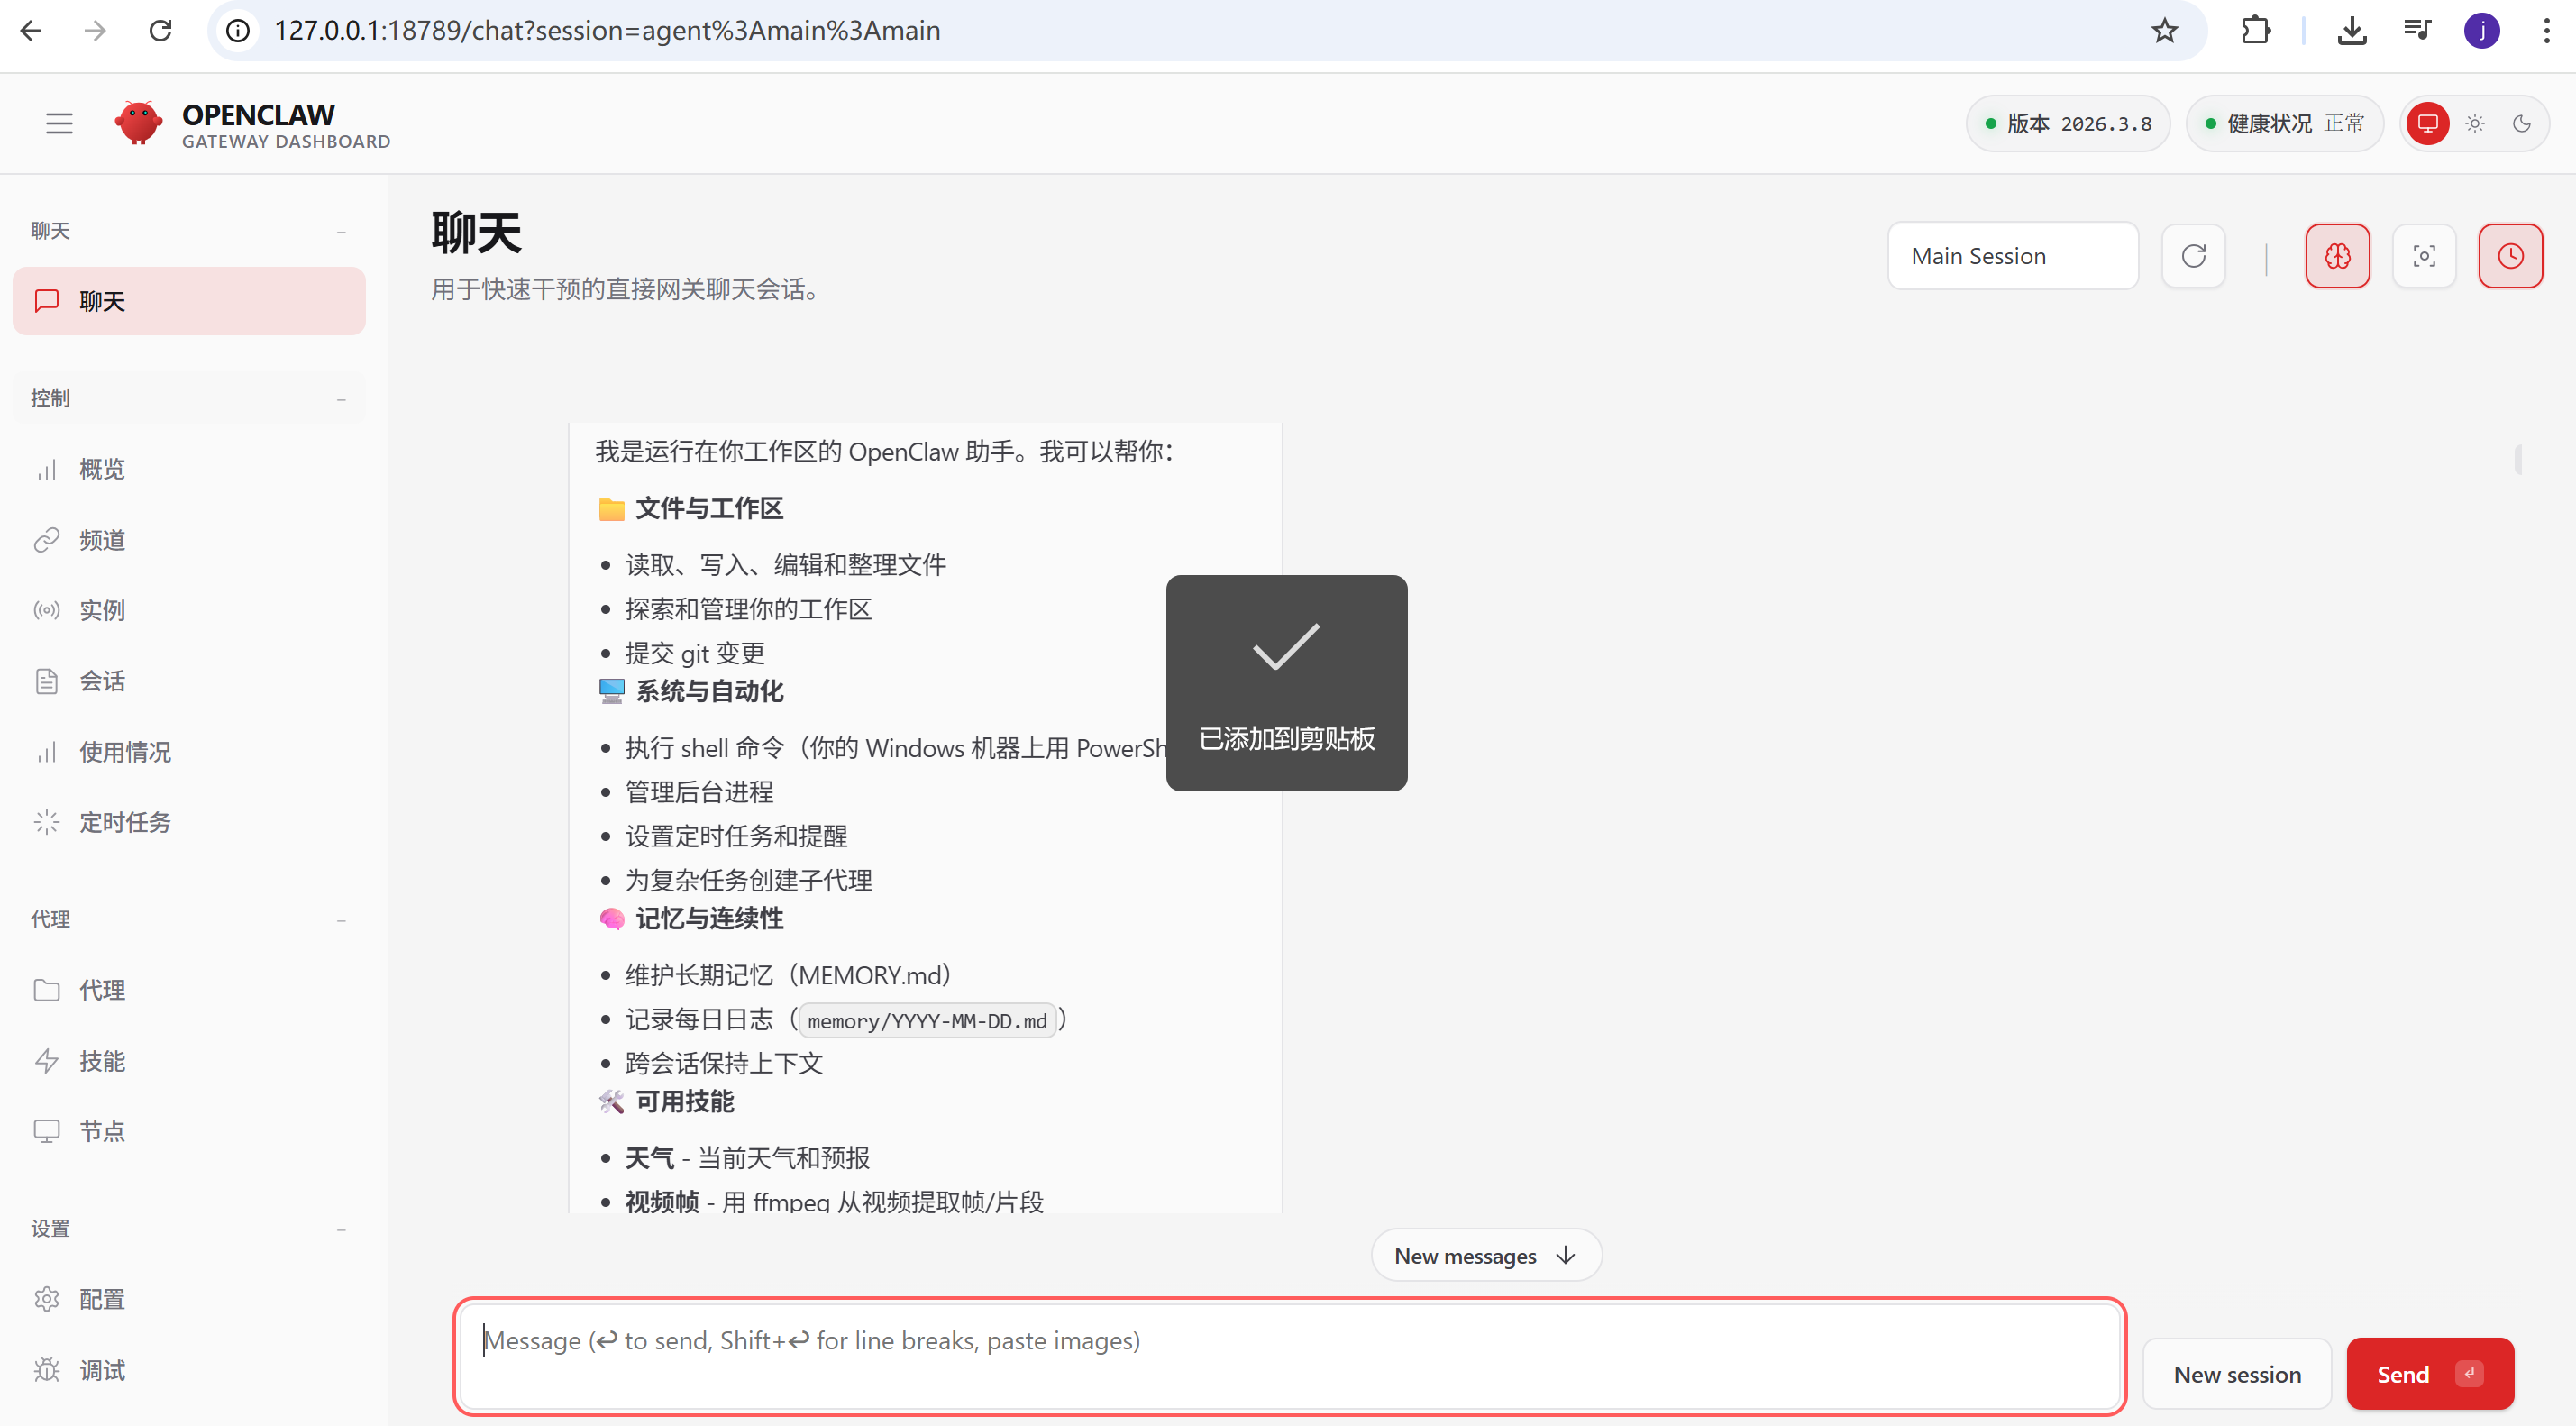
Task: Collapse the 代理 sidebar section
Action: pyautogui.click(x=341, y=919)
